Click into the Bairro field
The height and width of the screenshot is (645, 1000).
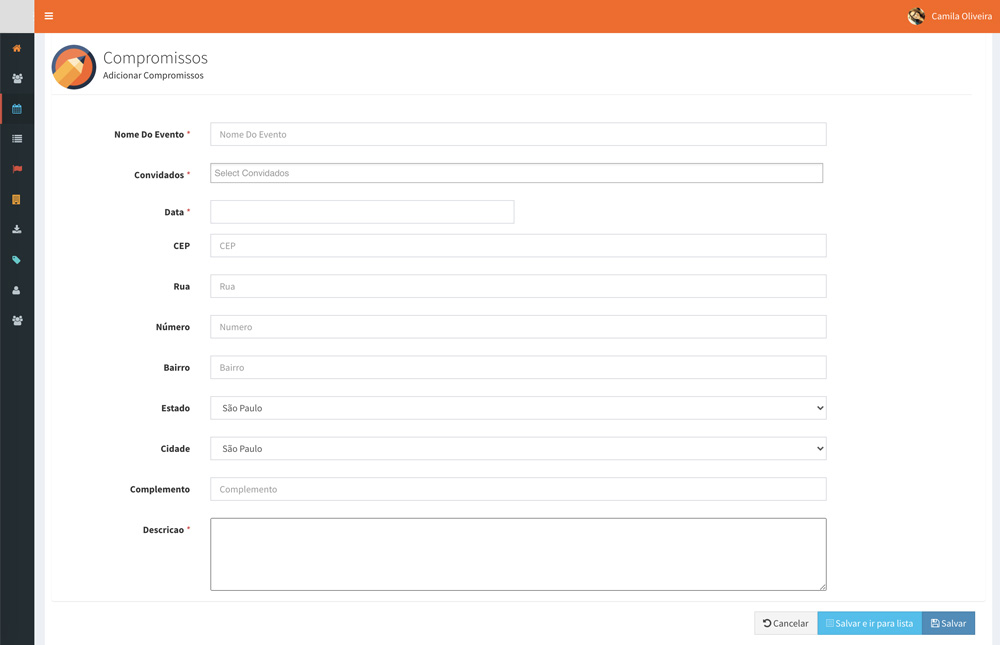518,367
